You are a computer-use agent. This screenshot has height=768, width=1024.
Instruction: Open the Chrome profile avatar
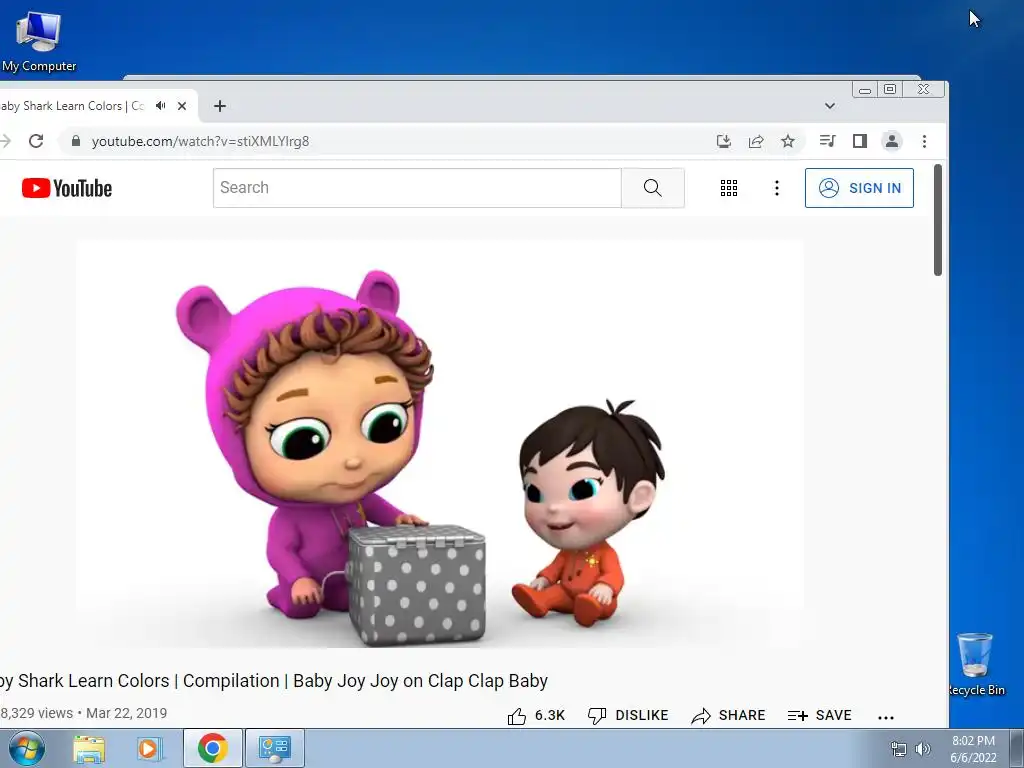point(891,141)
